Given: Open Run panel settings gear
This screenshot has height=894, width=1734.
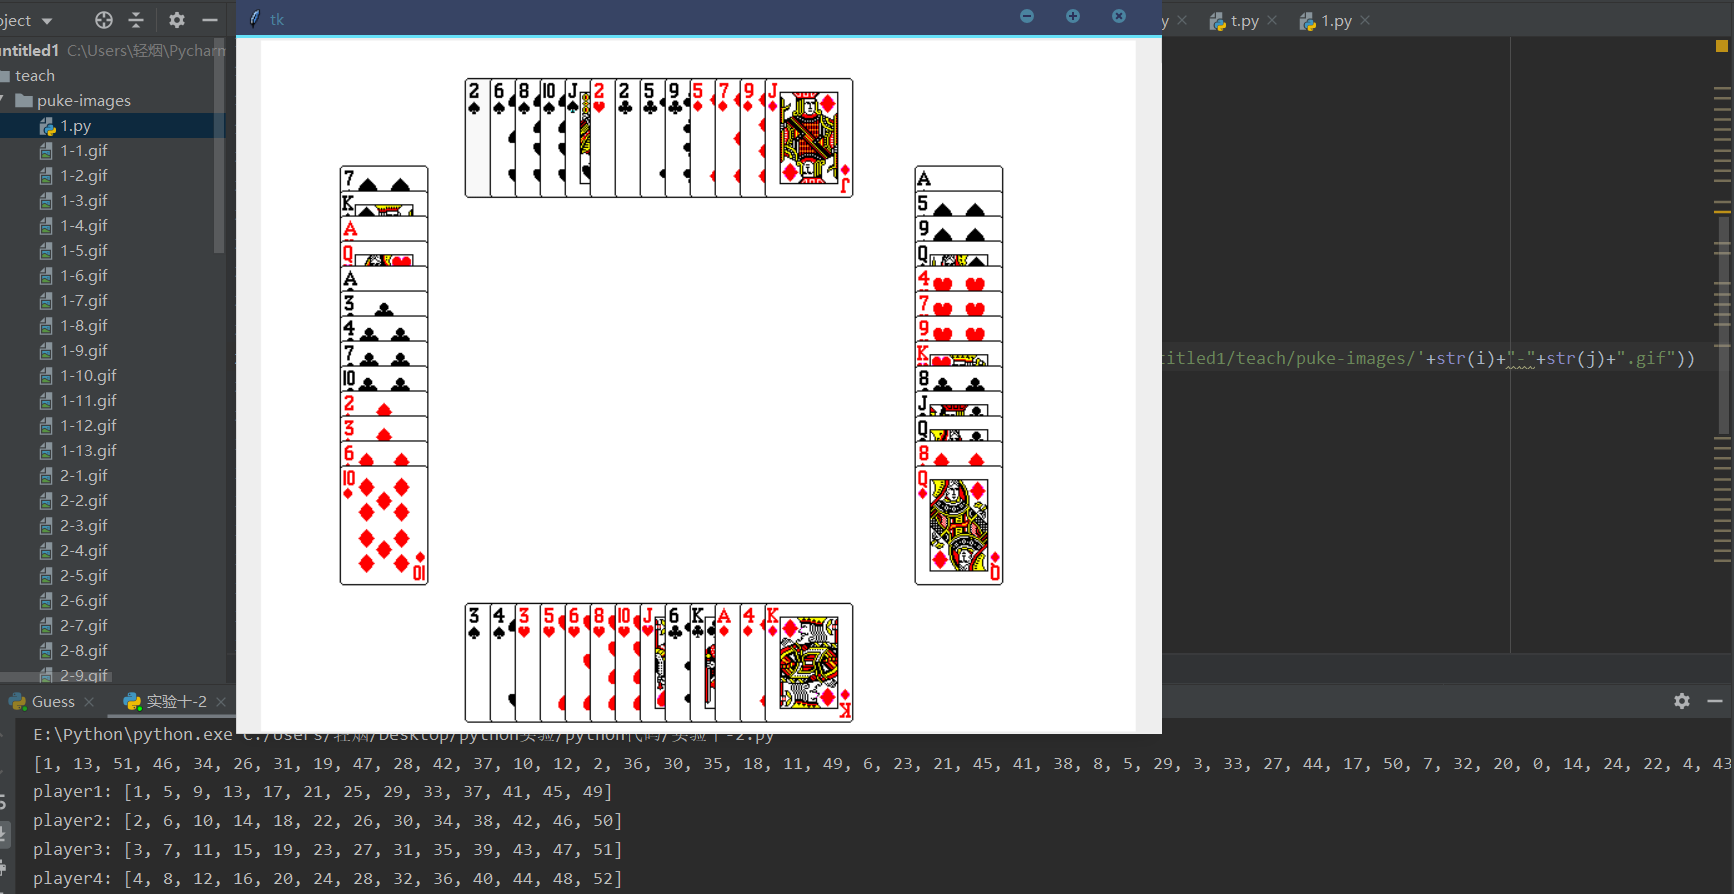Looking at the screenshot, I should [1682, 701].
